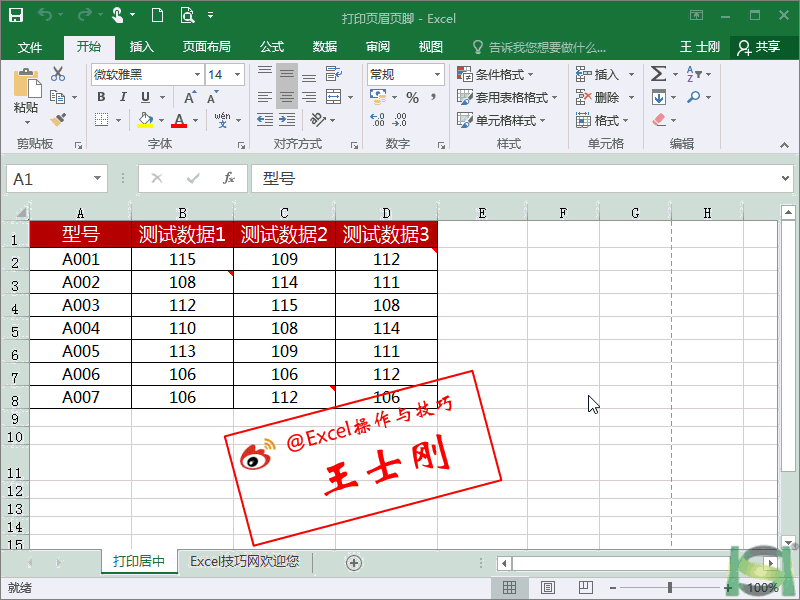Switch to the 插入 ribbon tab
This screenshot has height=600, width=800.
point(141,47)
